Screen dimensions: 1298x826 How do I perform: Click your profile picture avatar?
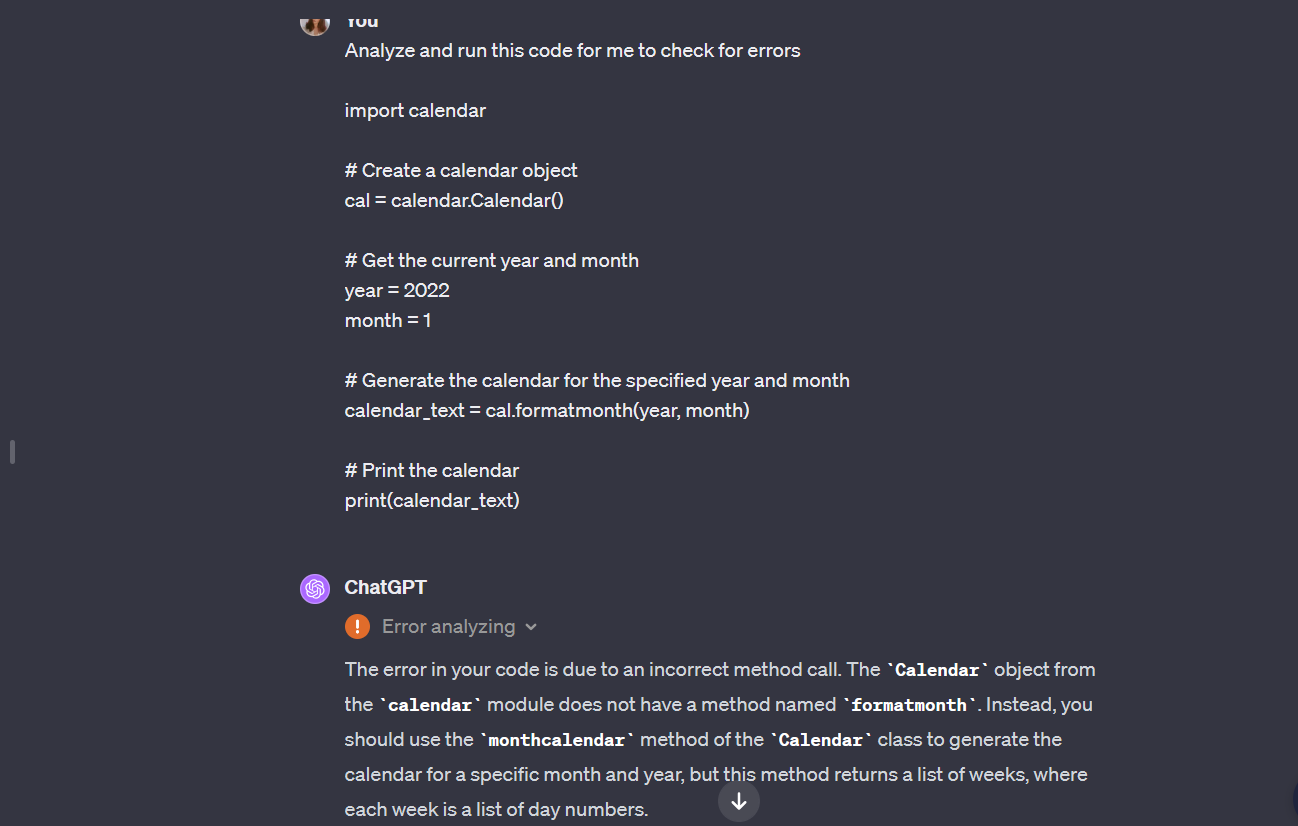[314, 23]
